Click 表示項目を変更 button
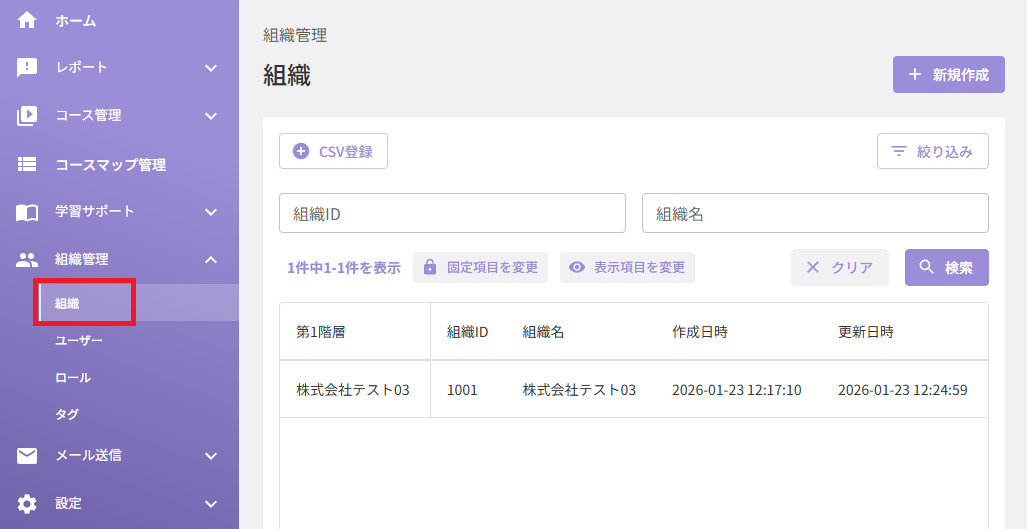 point(627,267)
